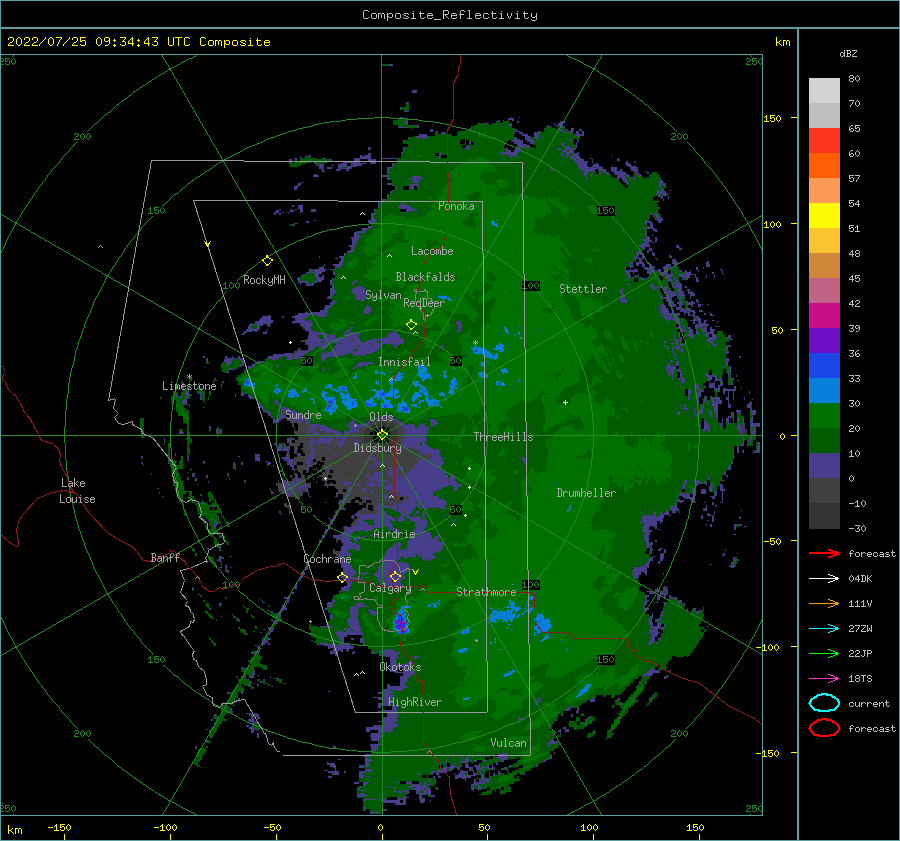Select the slate purple swatch between 10 and 0

[x=824, y=466]
